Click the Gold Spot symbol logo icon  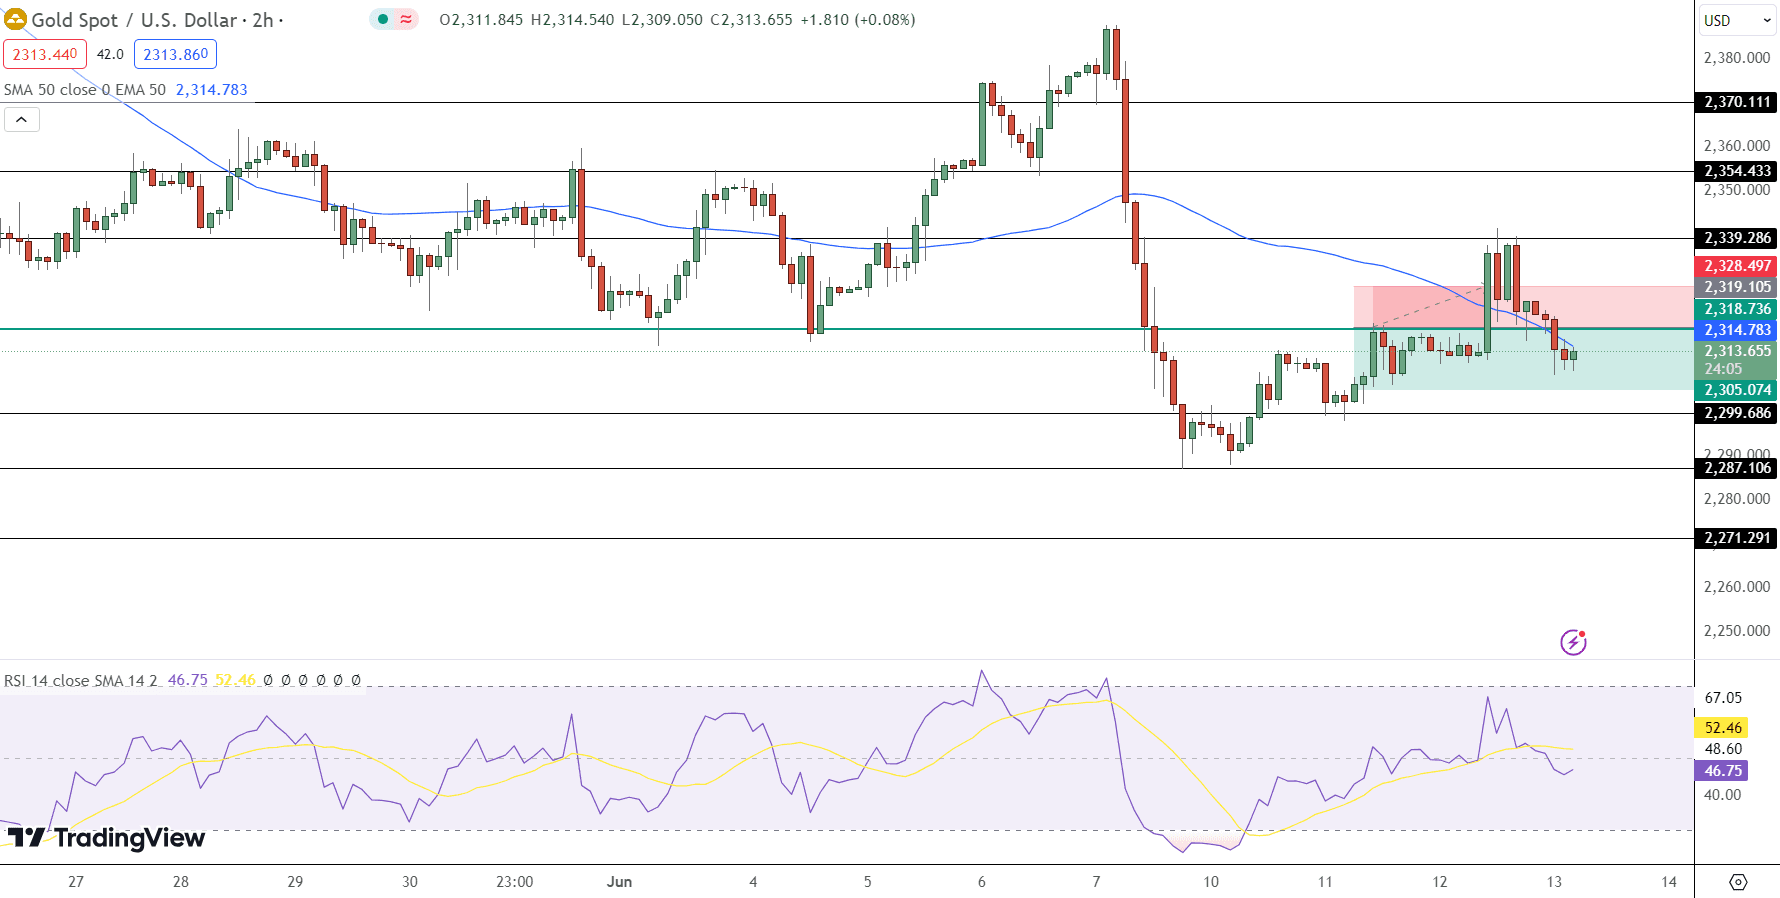pos(16,19)
